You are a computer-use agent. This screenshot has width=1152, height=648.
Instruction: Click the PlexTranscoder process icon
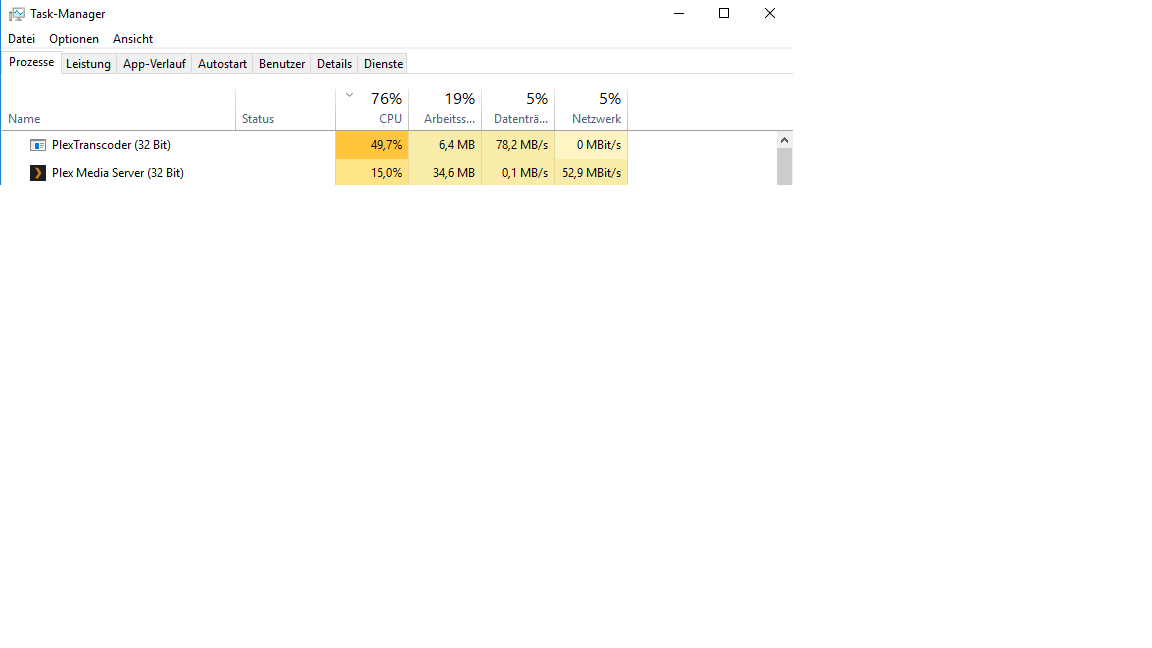pos(37,145)
